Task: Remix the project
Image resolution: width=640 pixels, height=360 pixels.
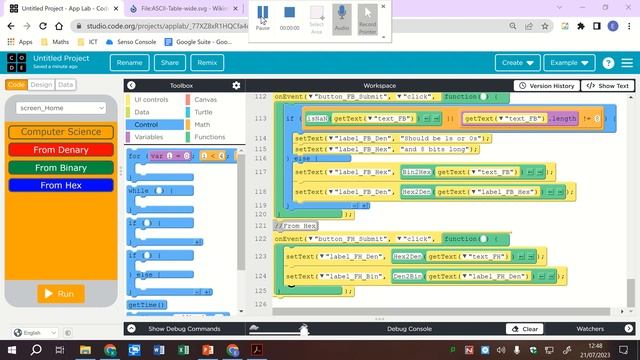Action: click(x=207, y=63)
